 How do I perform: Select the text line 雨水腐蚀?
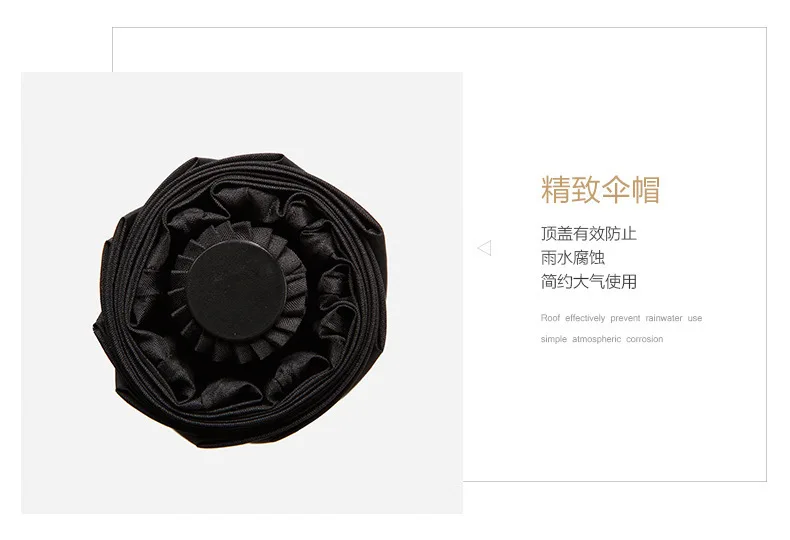point(573,257)
